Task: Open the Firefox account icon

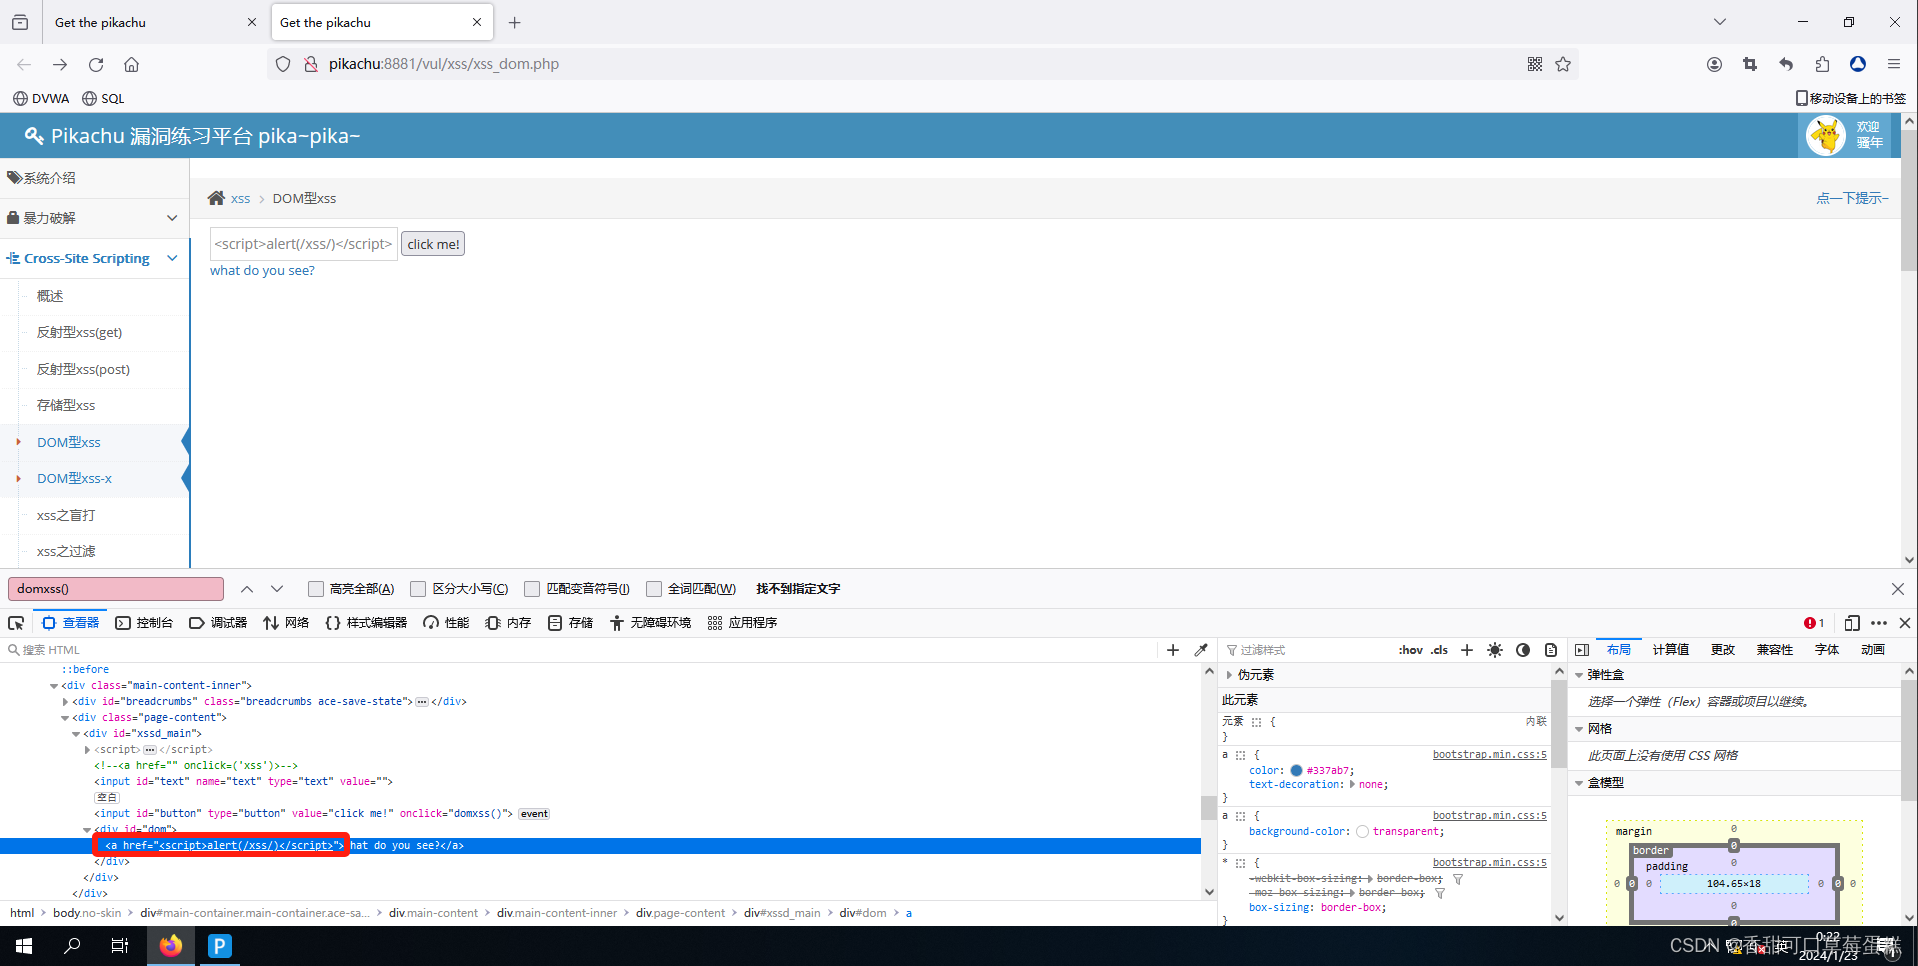Action: click(x=1714, y=64)
